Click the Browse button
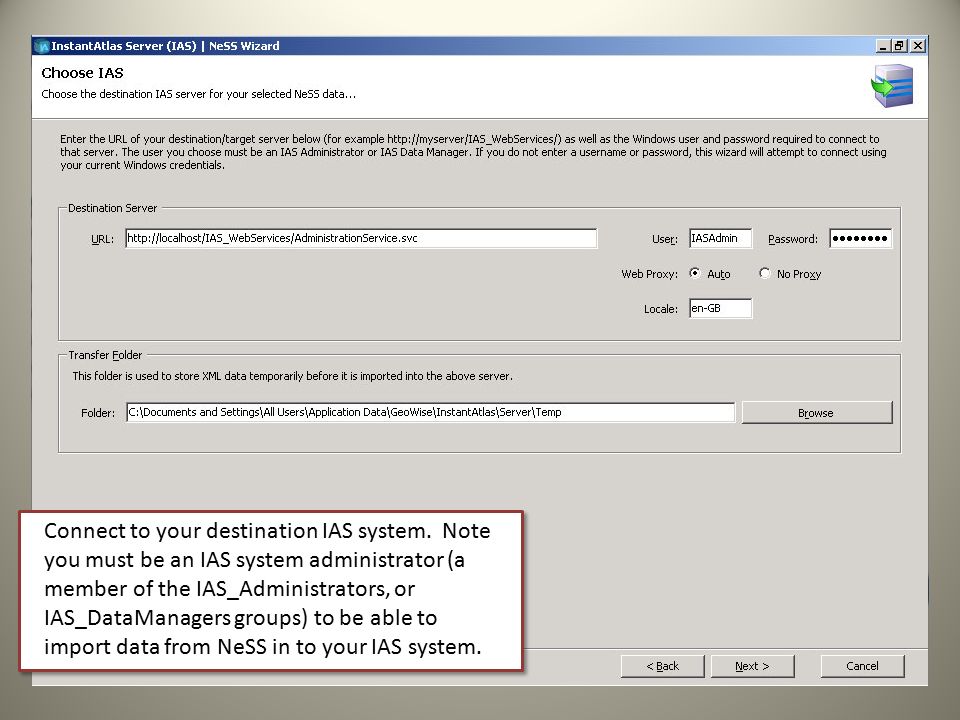 click(x=816, y=413)
